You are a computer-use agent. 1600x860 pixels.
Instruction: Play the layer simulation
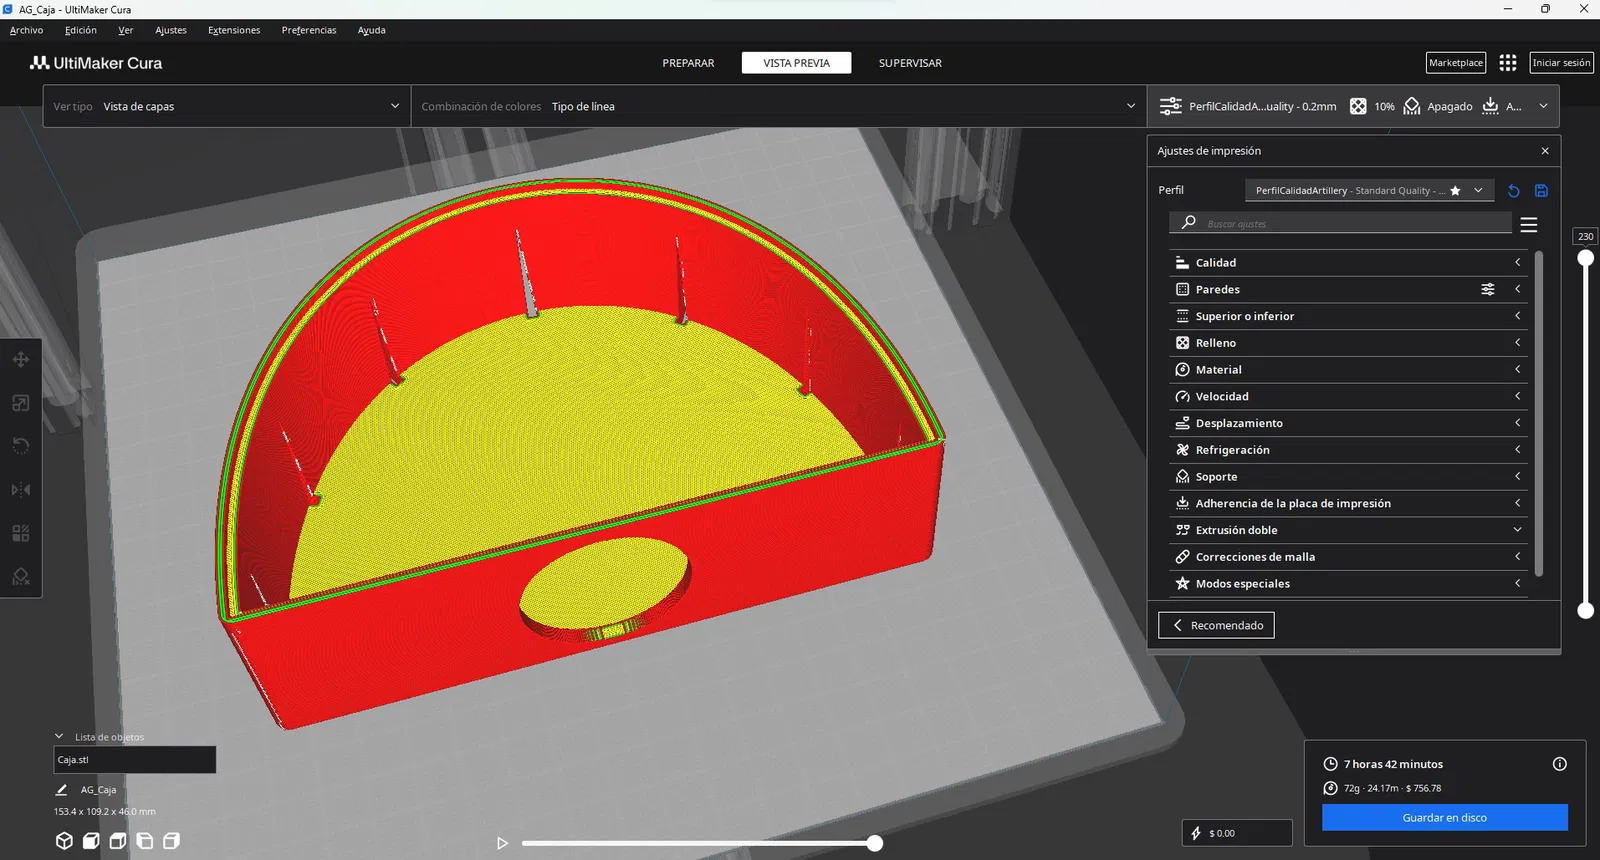click(x=502, y=843)
